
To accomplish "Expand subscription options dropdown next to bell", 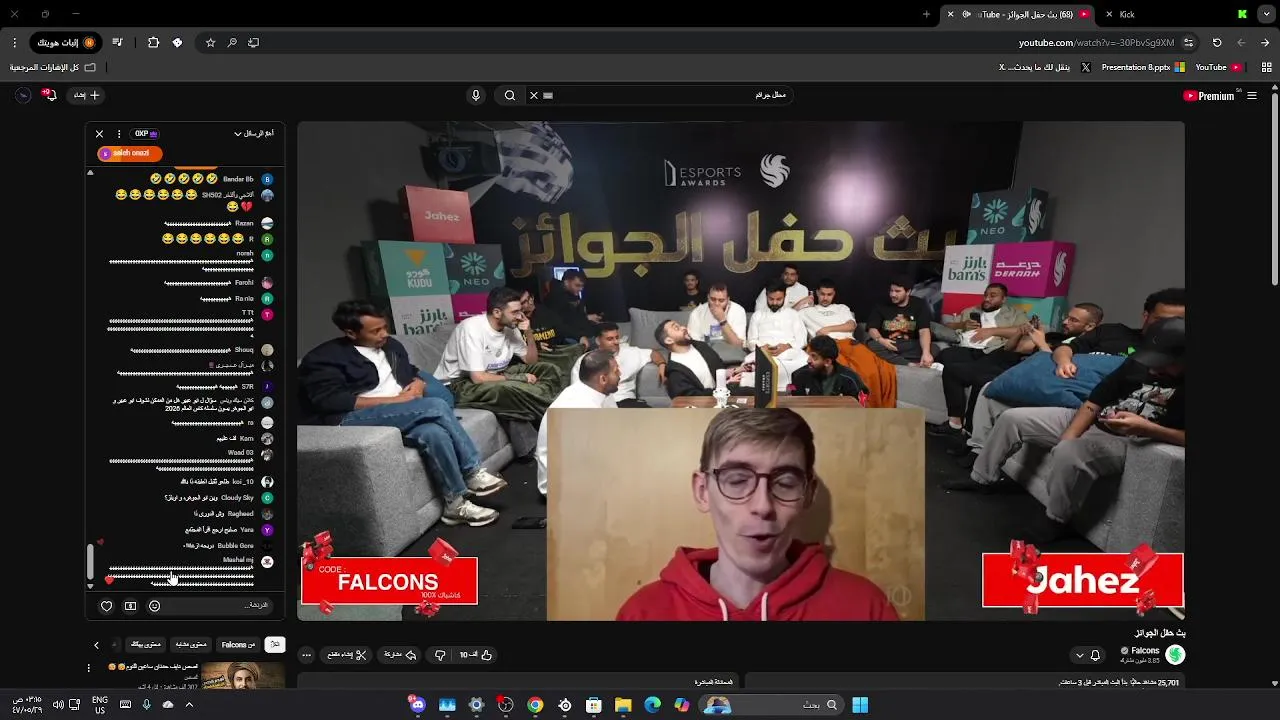I will tap(1079, 655).
